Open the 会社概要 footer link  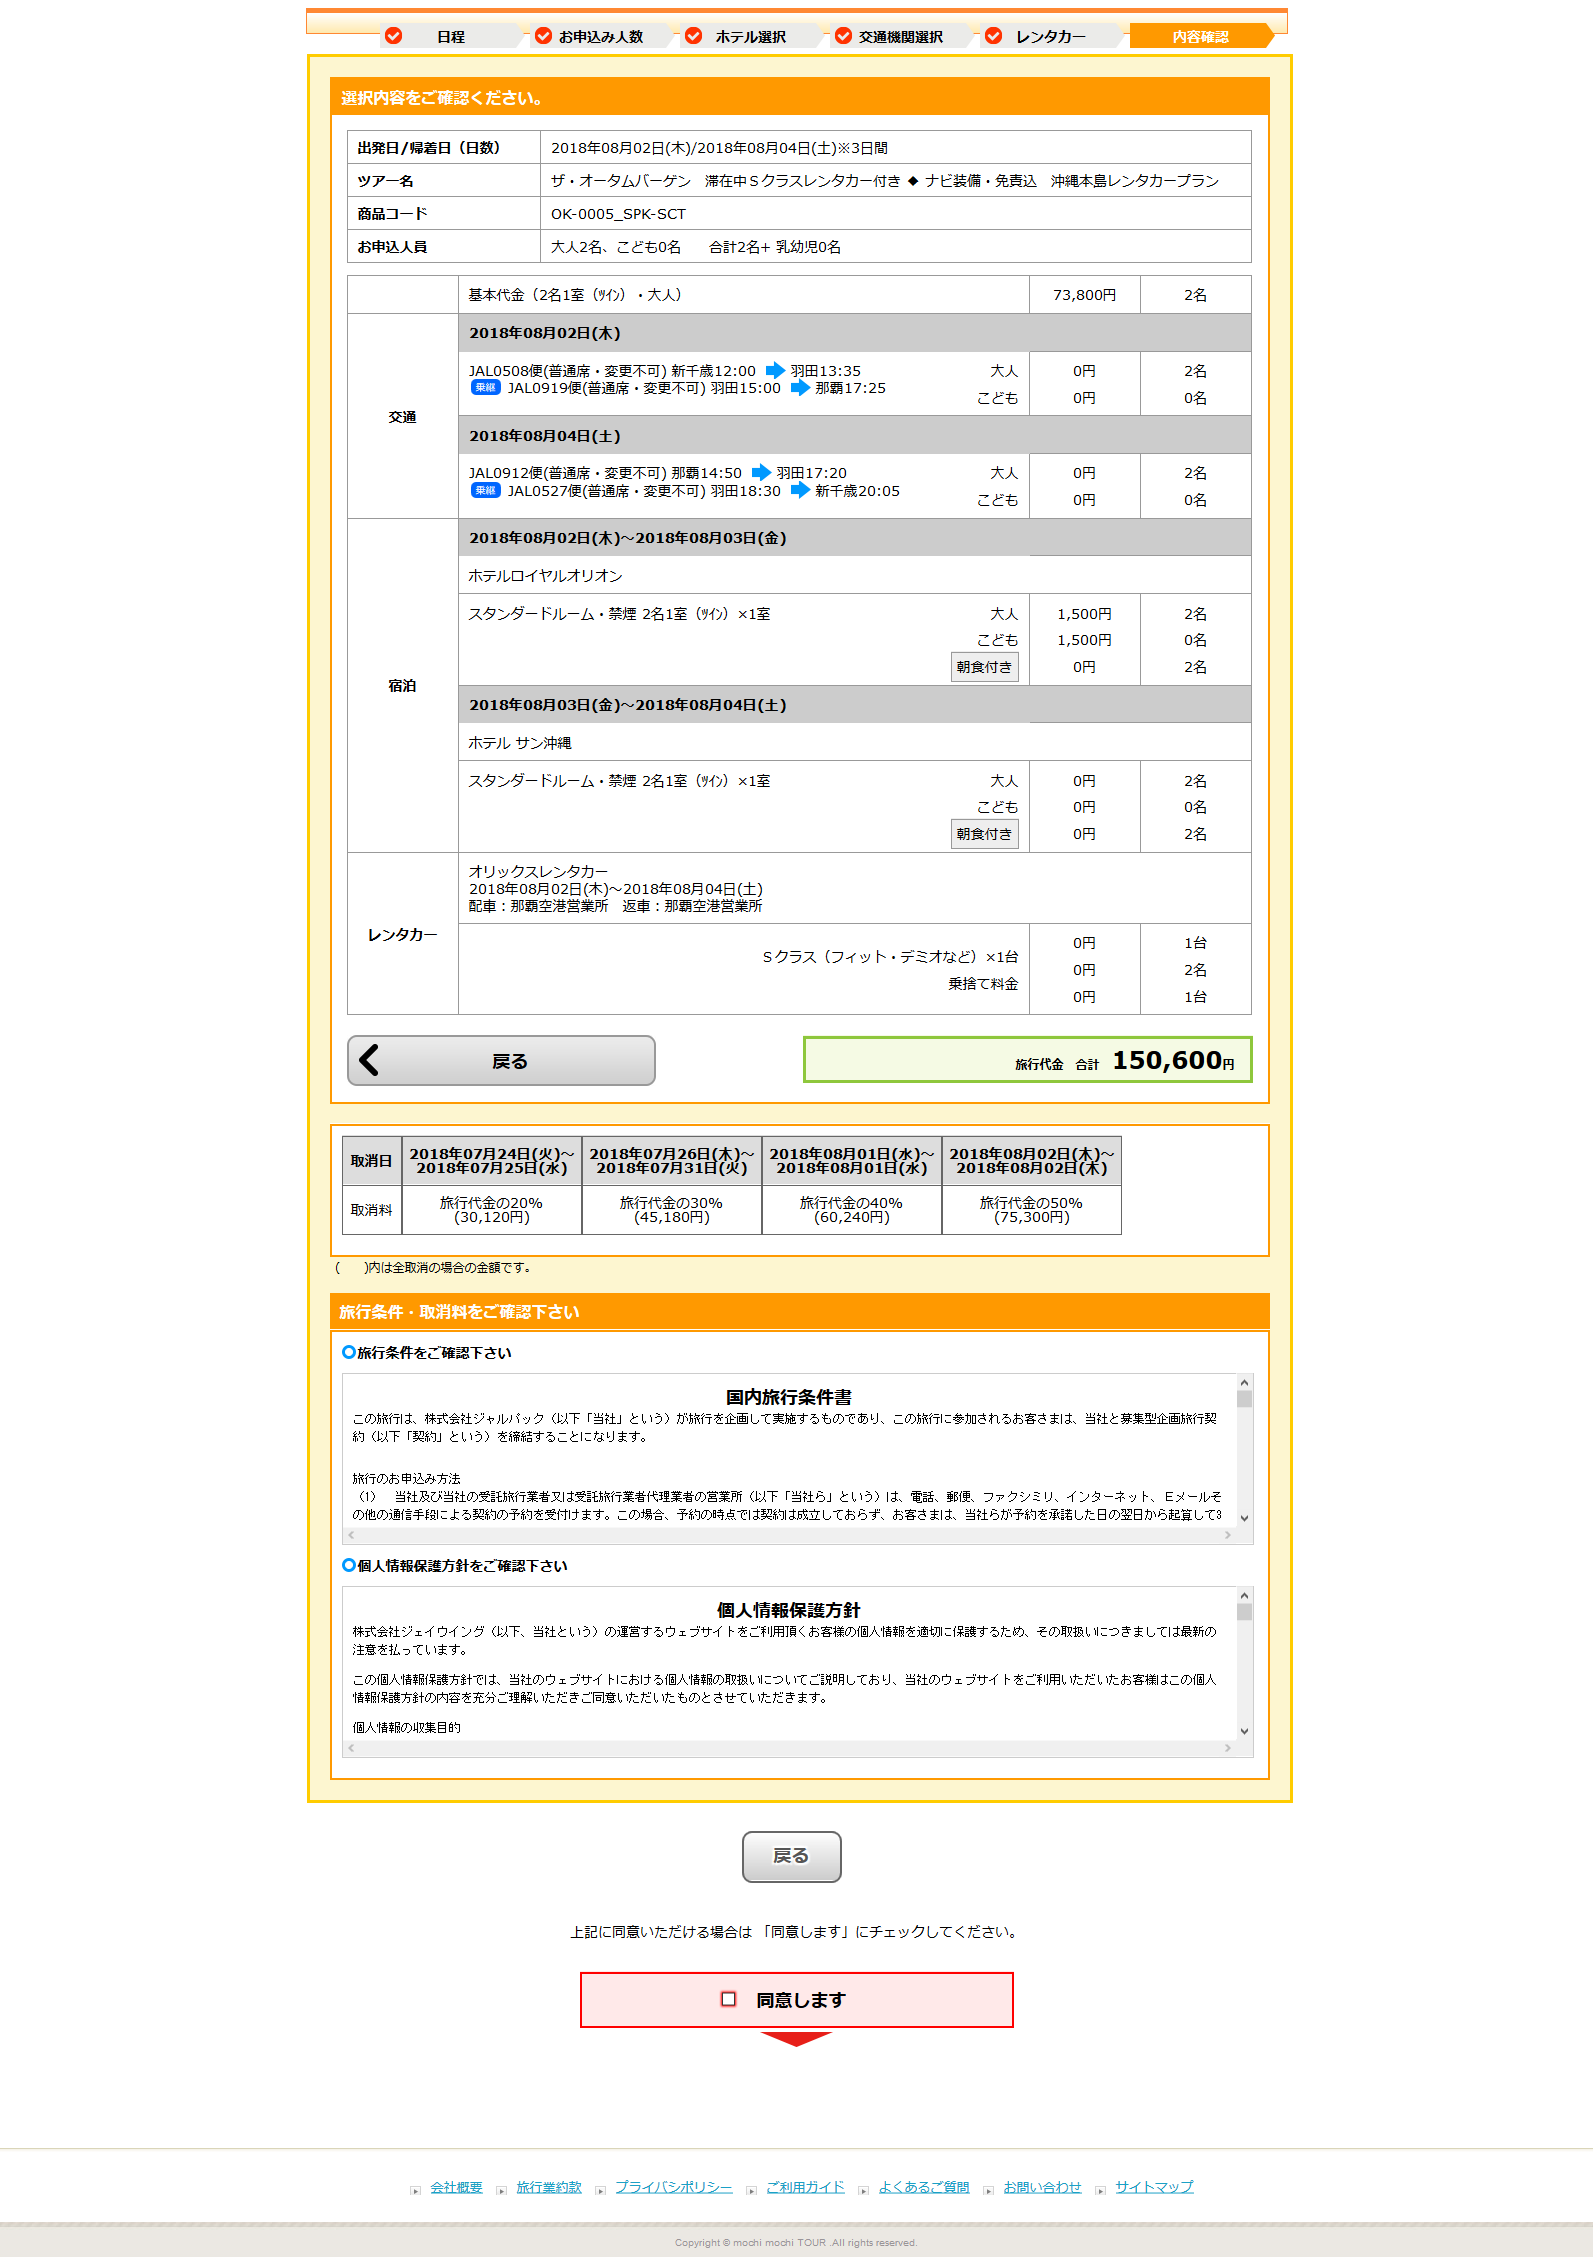[x=457, y=2187]
